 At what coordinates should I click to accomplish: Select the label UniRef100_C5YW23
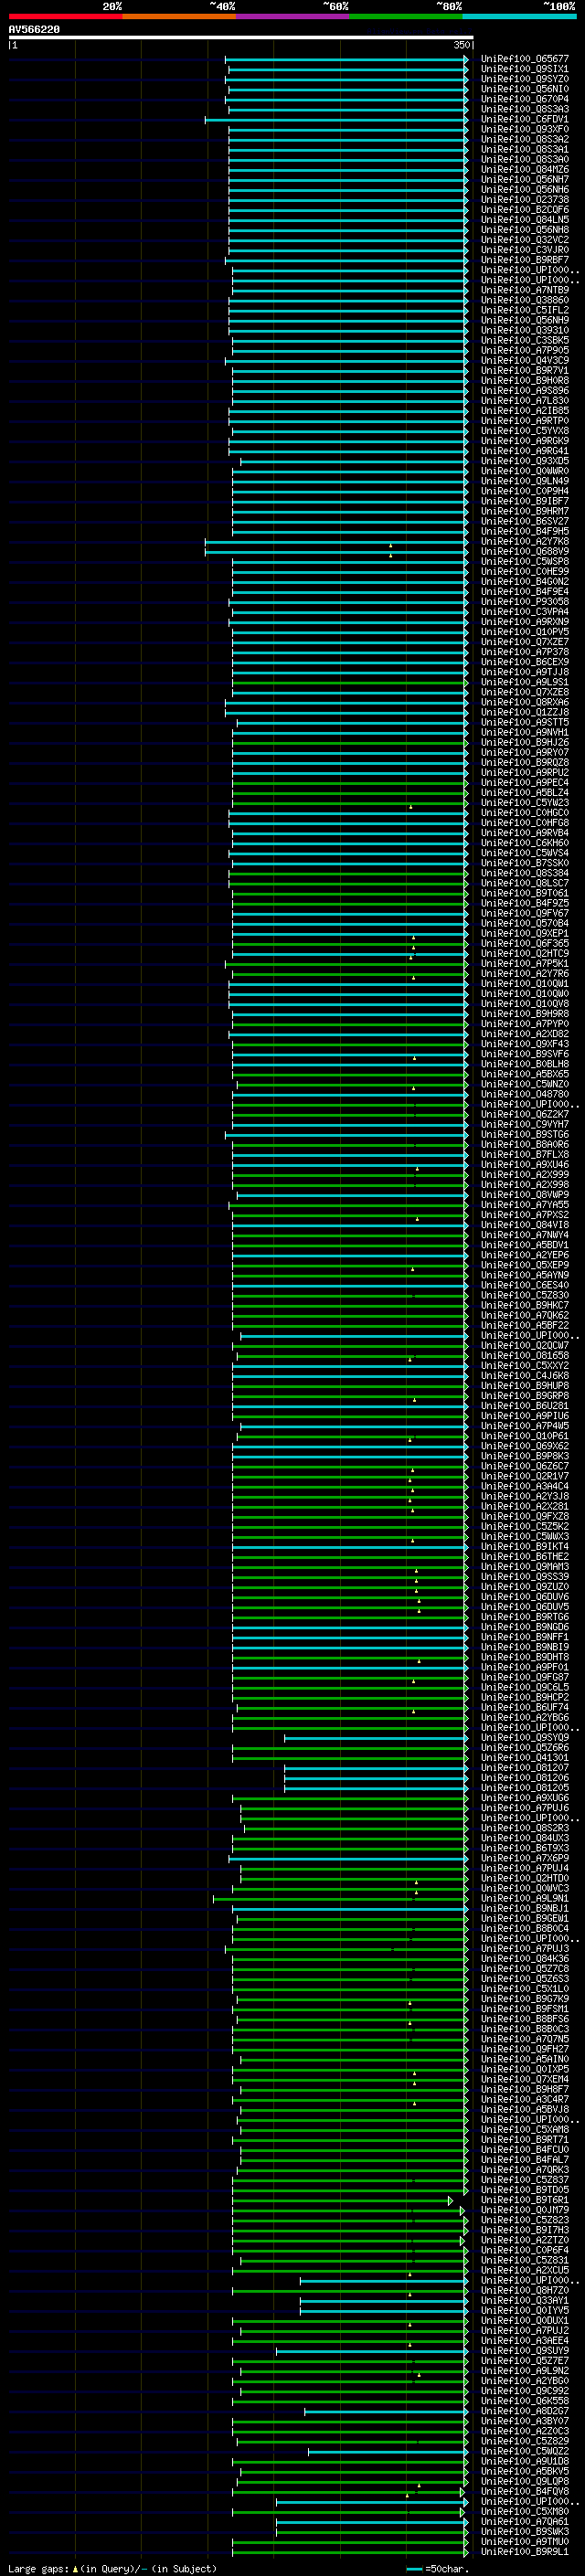coord(525,803)
